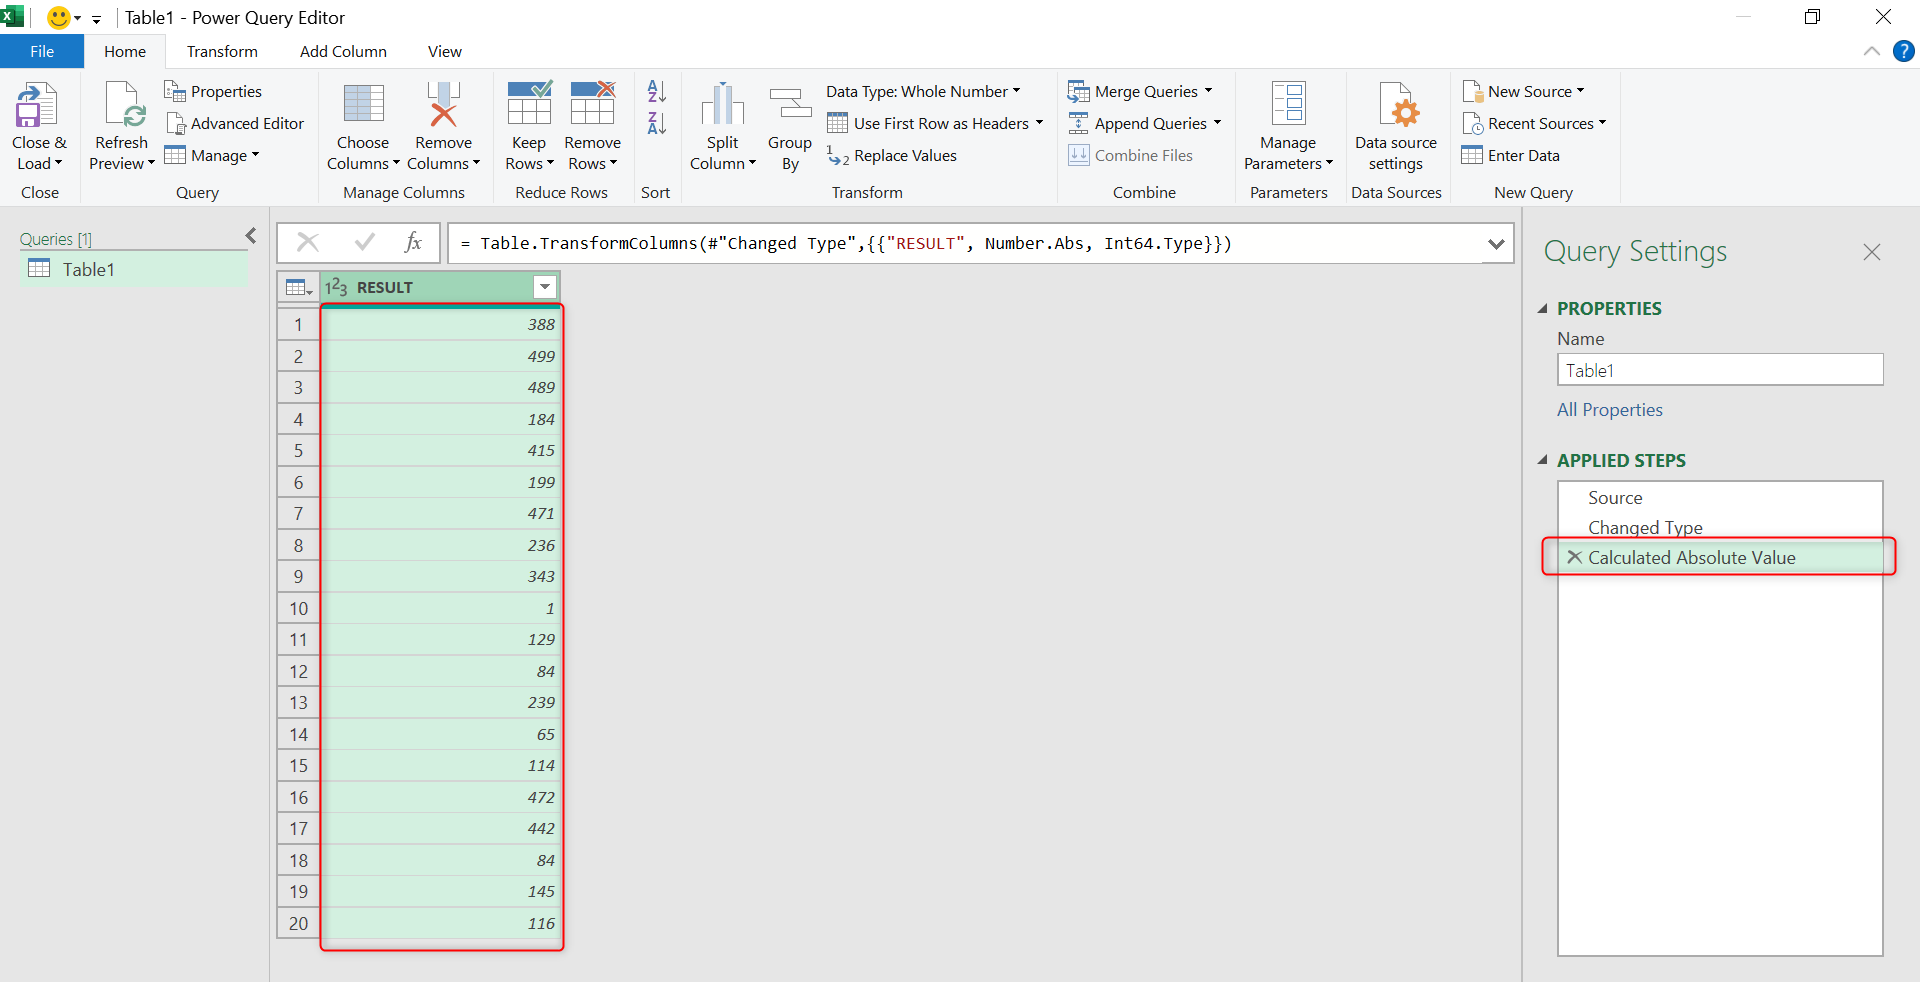
Task: Open the RESULT column filter dropdown
Action: (x=544, y=288)
